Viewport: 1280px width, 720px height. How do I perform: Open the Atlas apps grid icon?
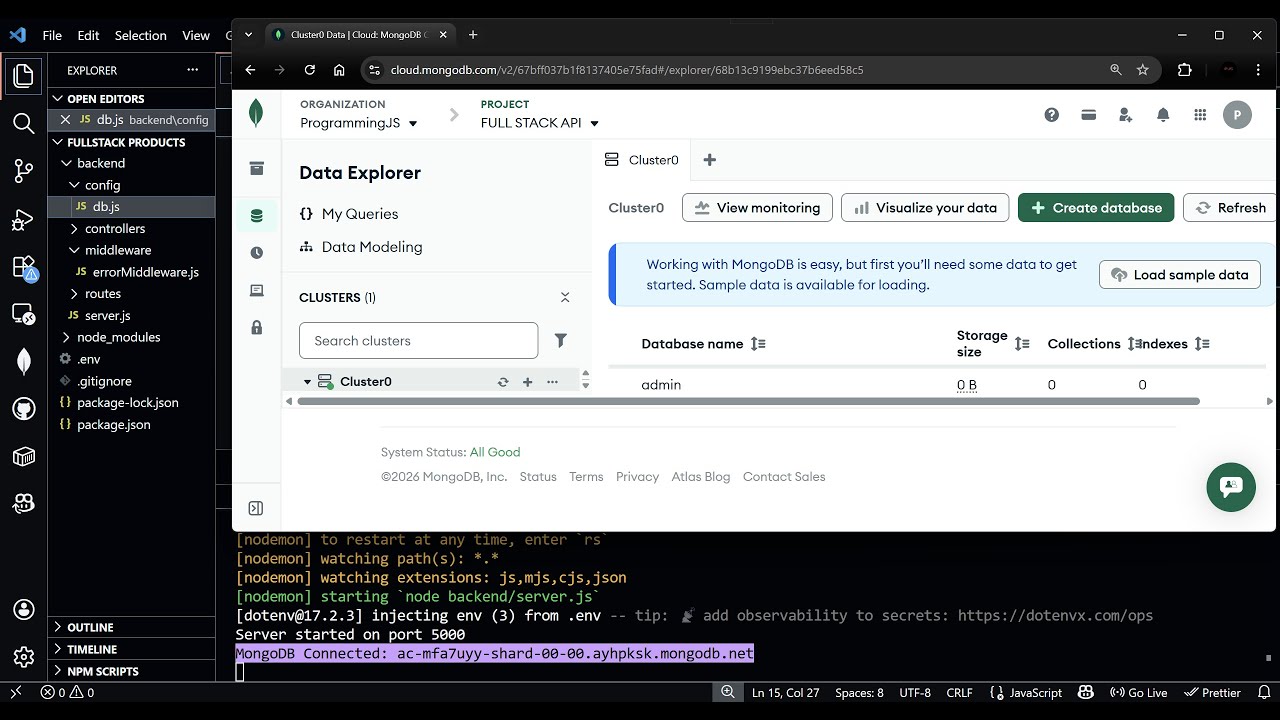point(1200,115)
